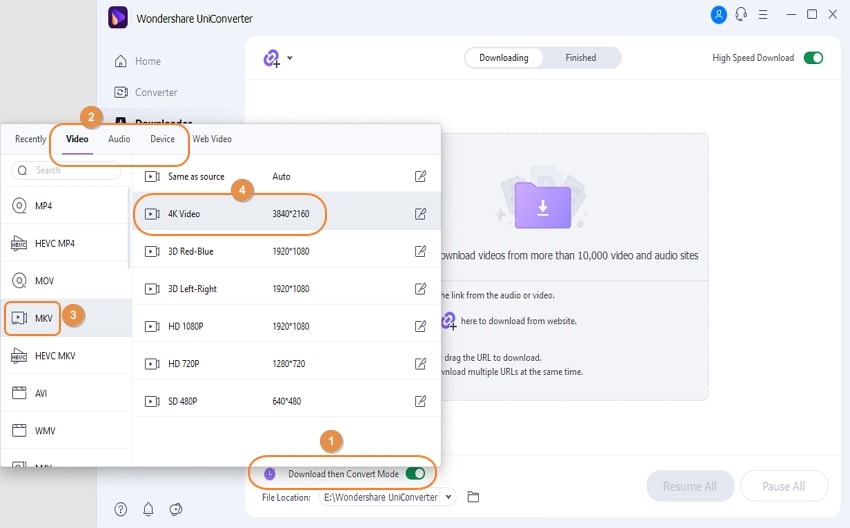Click the format list scrollbar
The width and height of the screenshot is (850, 528).
click(129, 228)
